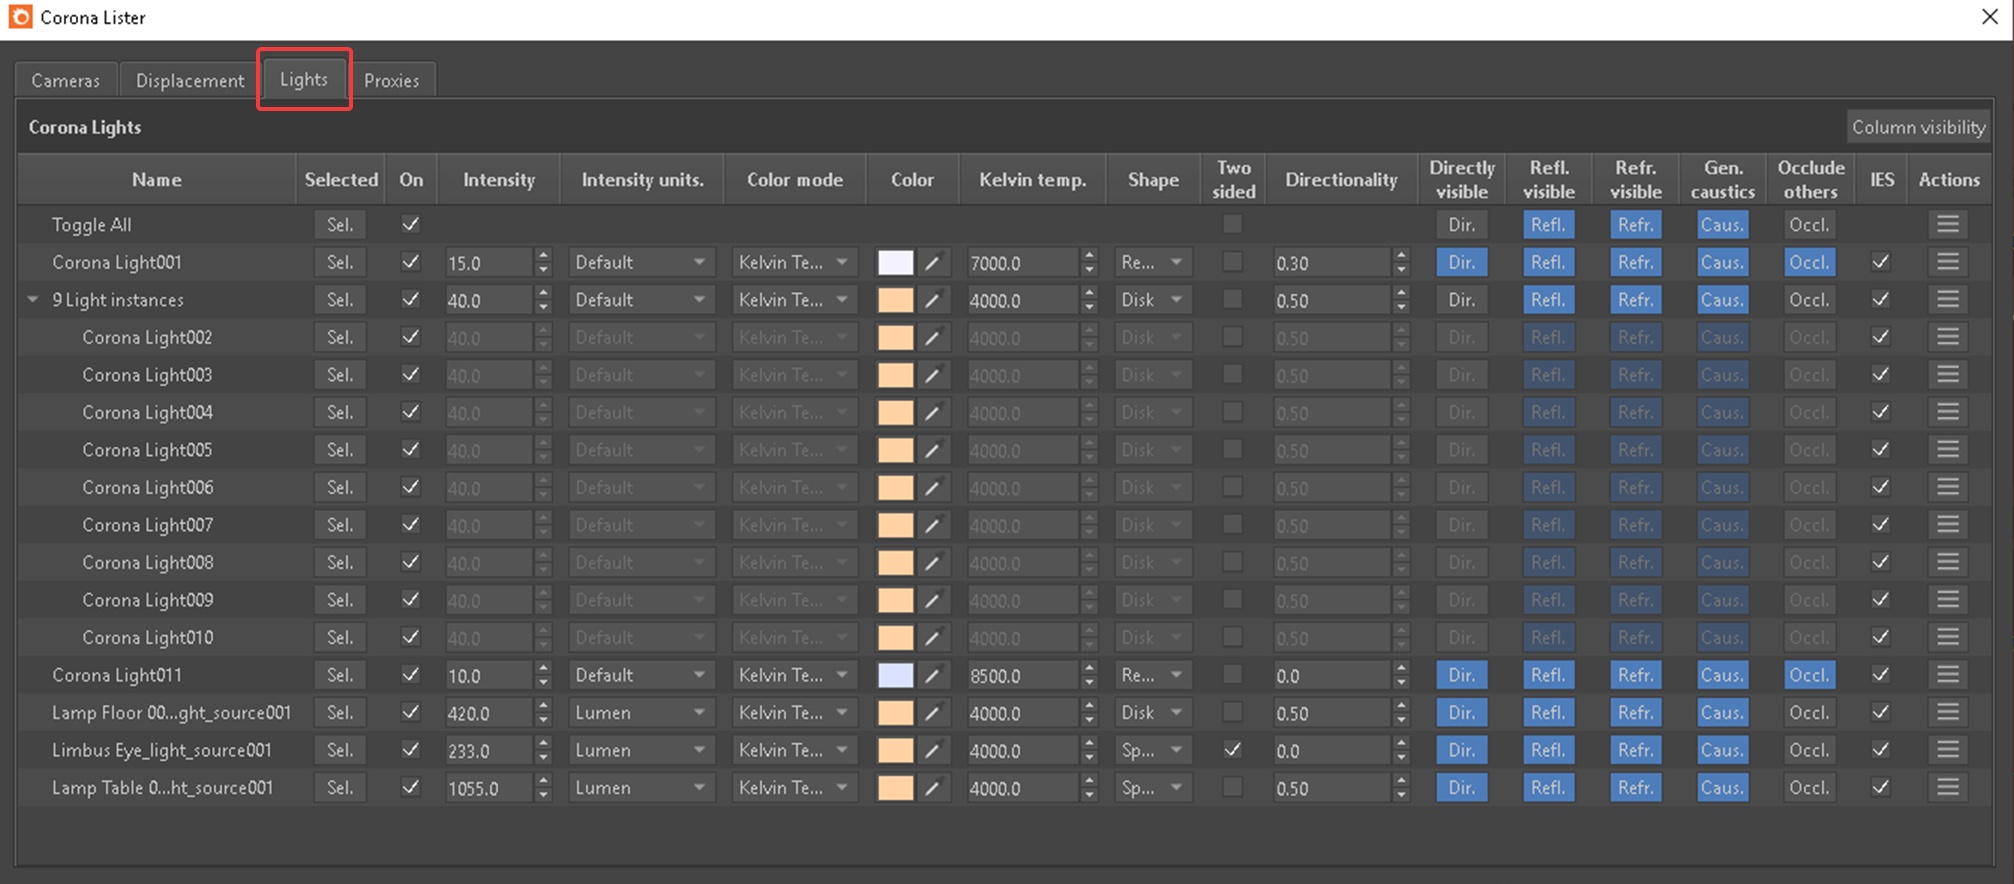Switch to the Cameras tab

point(66,80)
